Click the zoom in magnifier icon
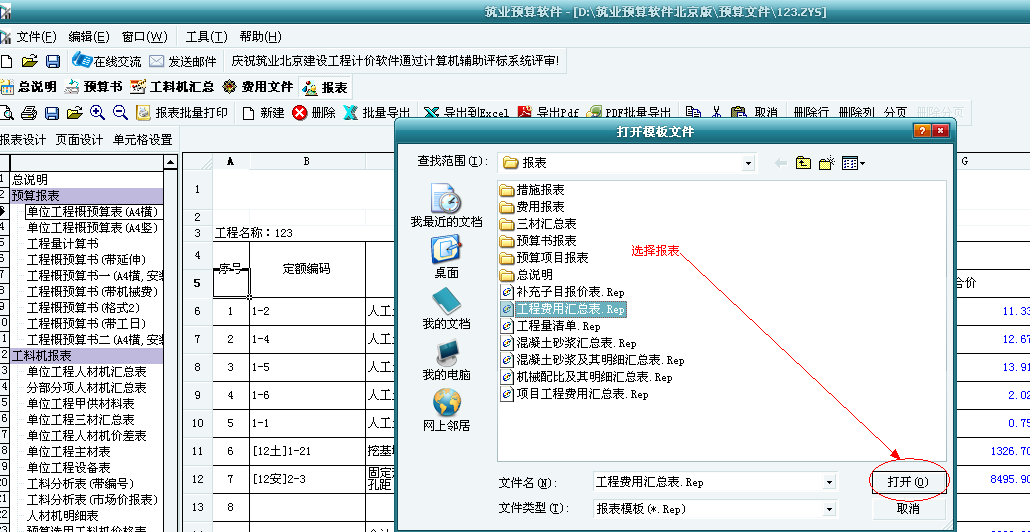The height and width of the screenshot is (532, 1030). 97,113
